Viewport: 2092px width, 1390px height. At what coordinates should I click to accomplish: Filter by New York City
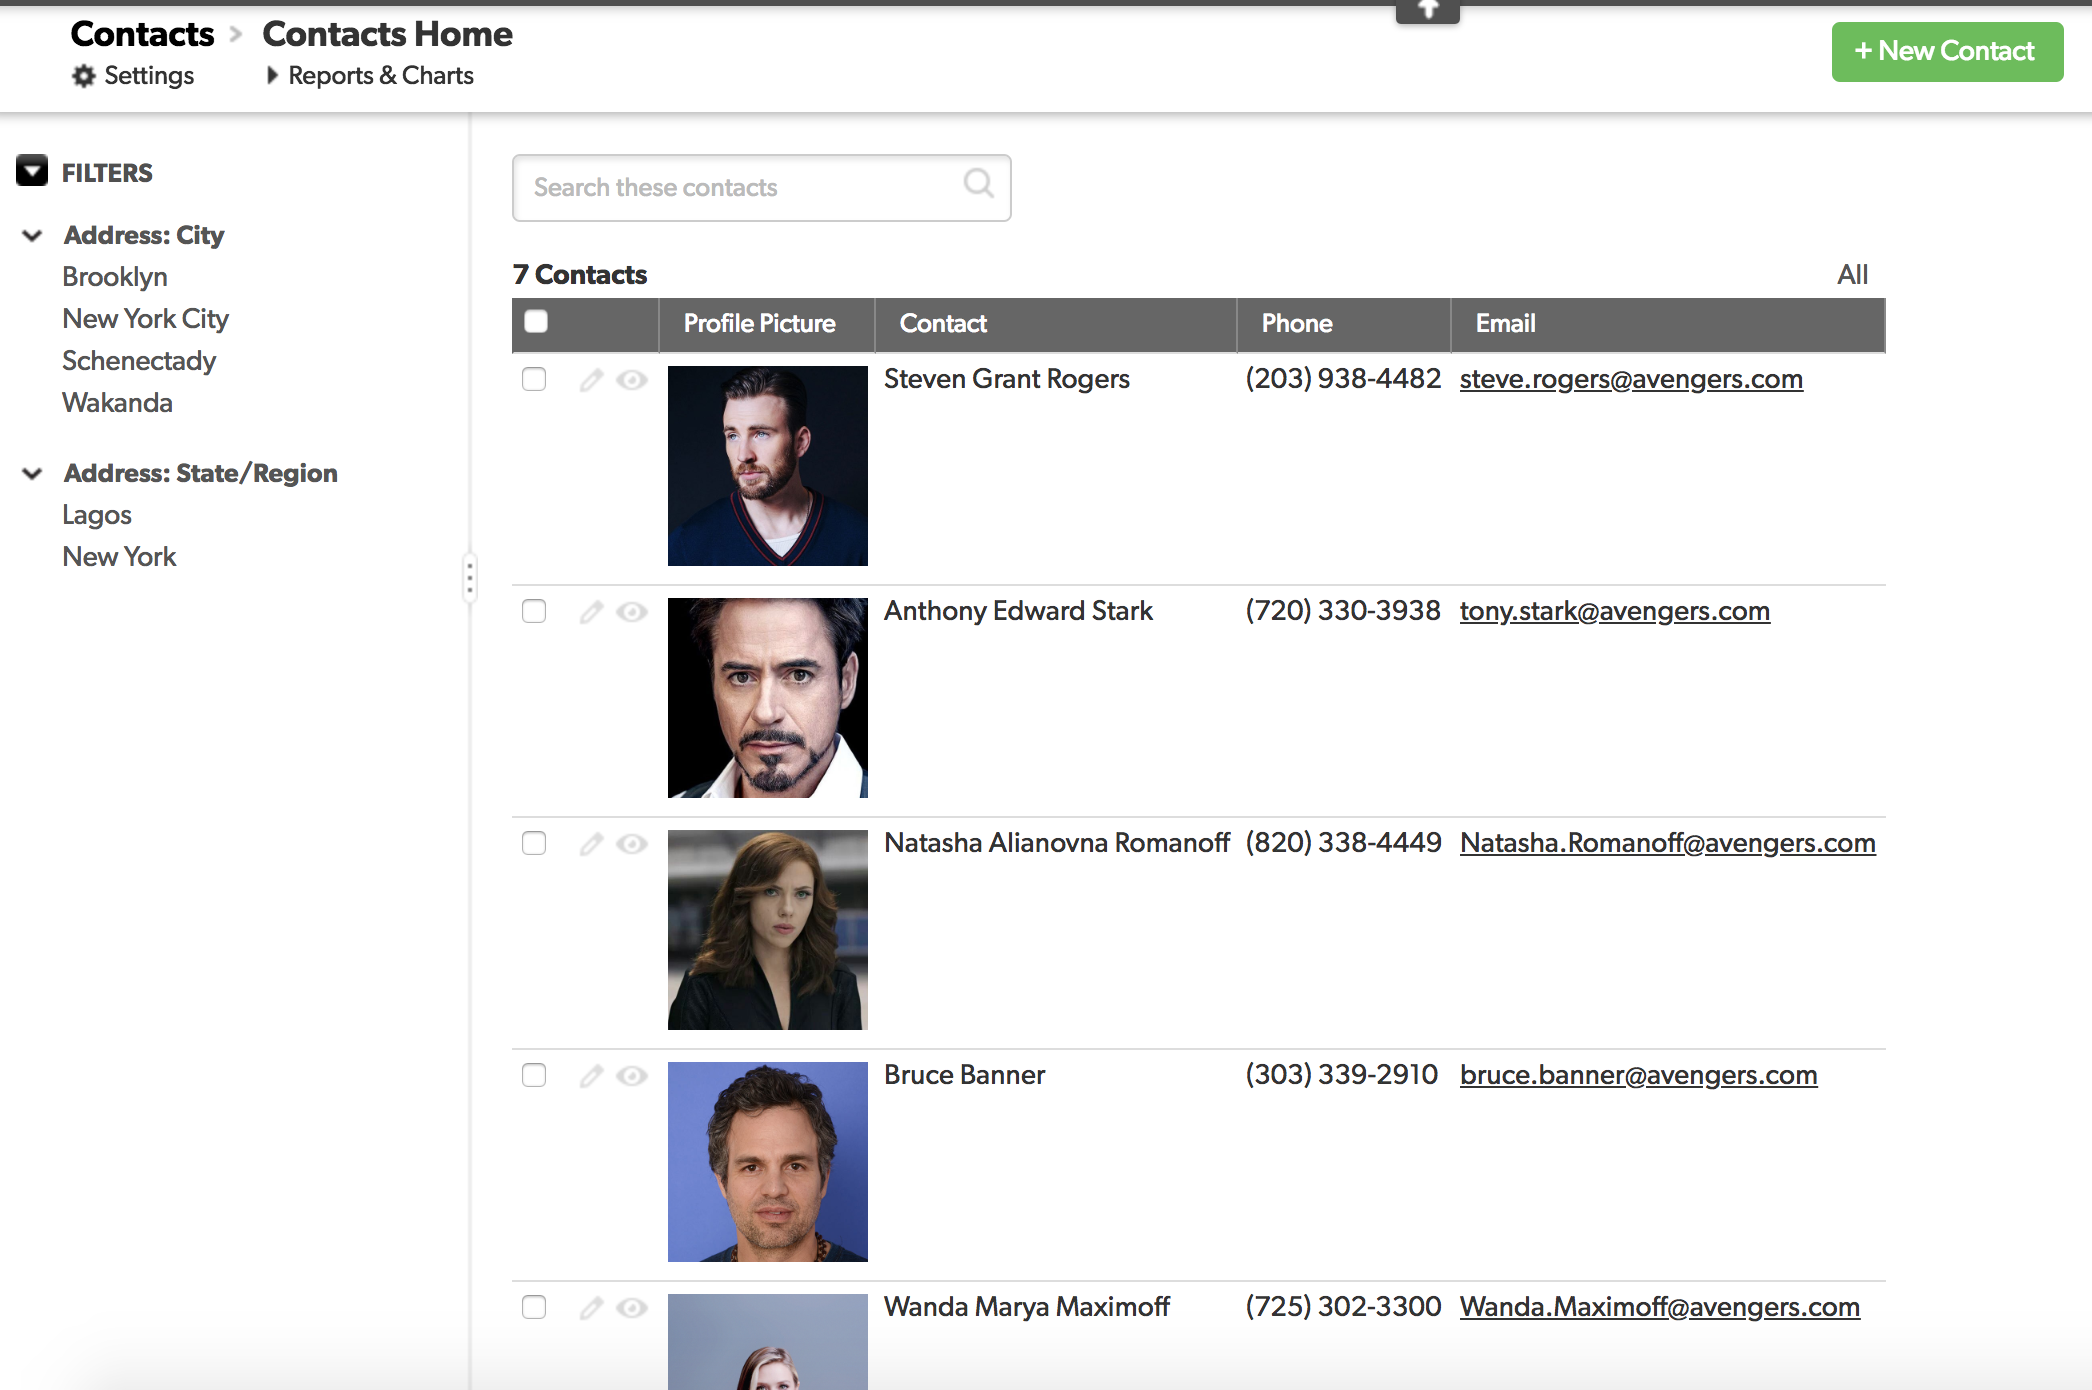click(145, 319)
